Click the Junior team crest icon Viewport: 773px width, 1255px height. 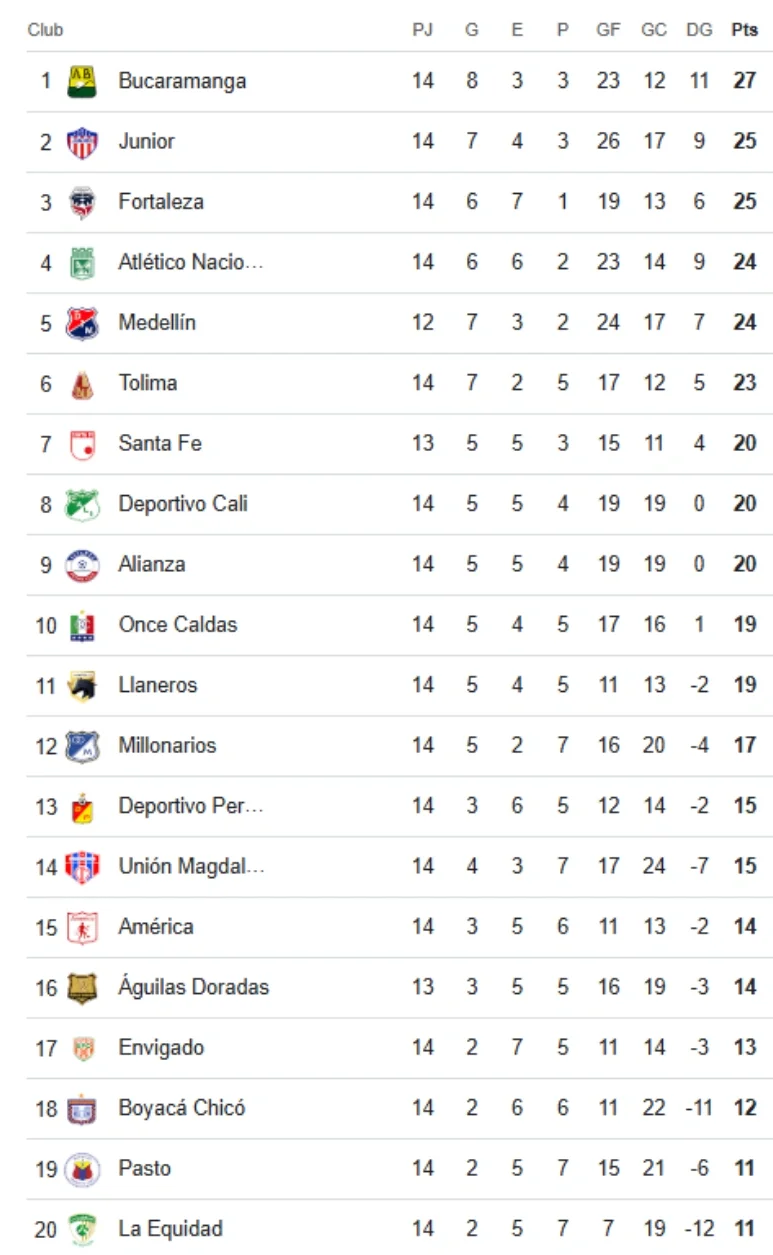pyautogui.click(x=82, y=142)
